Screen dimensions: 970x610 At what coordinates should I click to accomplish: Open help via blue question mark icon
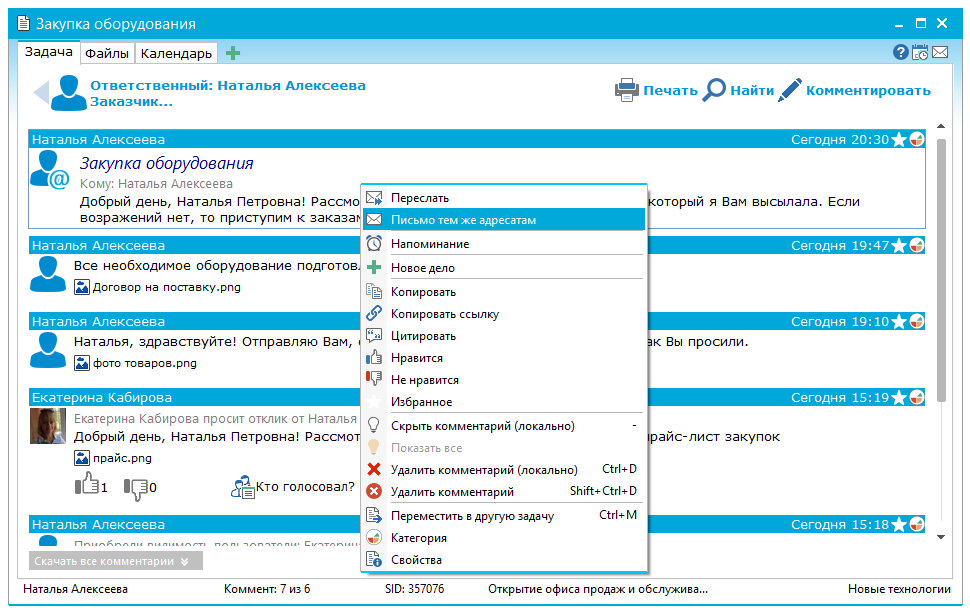click(x=900, y=53)
